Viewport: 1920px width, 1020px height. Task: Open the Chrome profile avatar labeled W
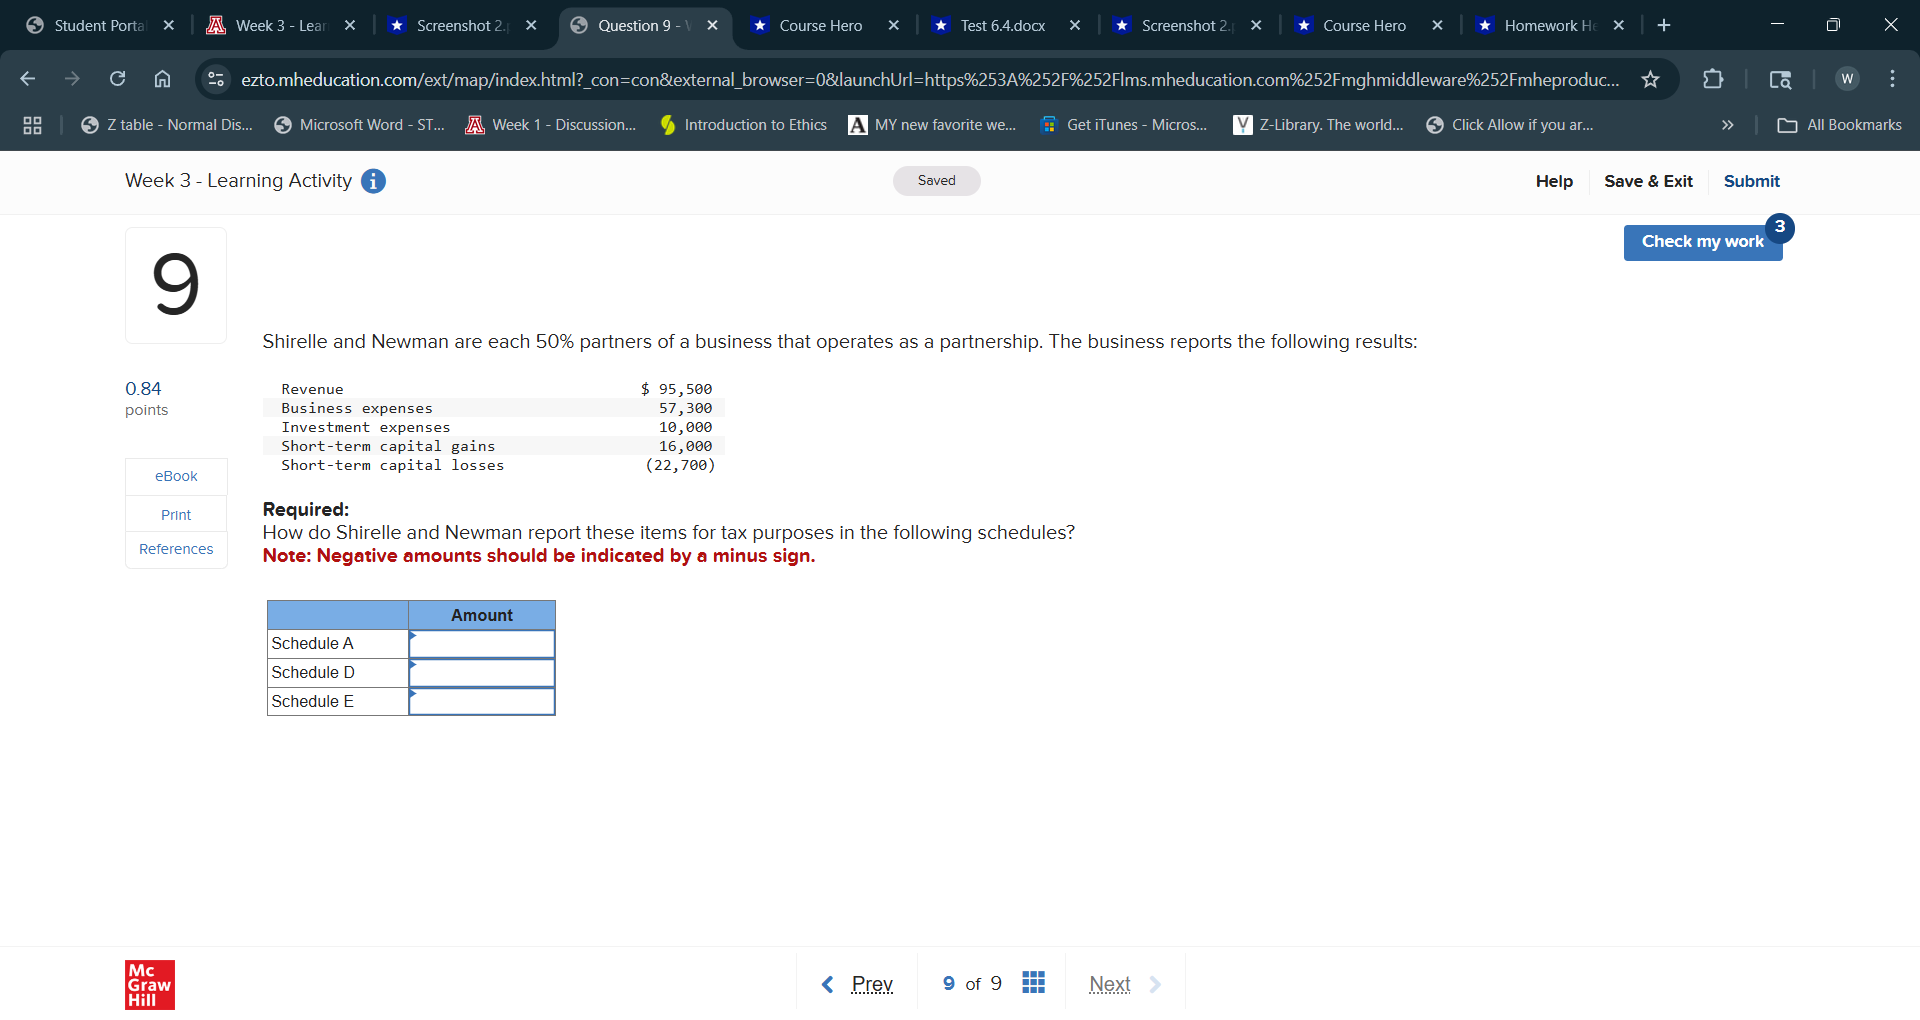(1846, 79)
